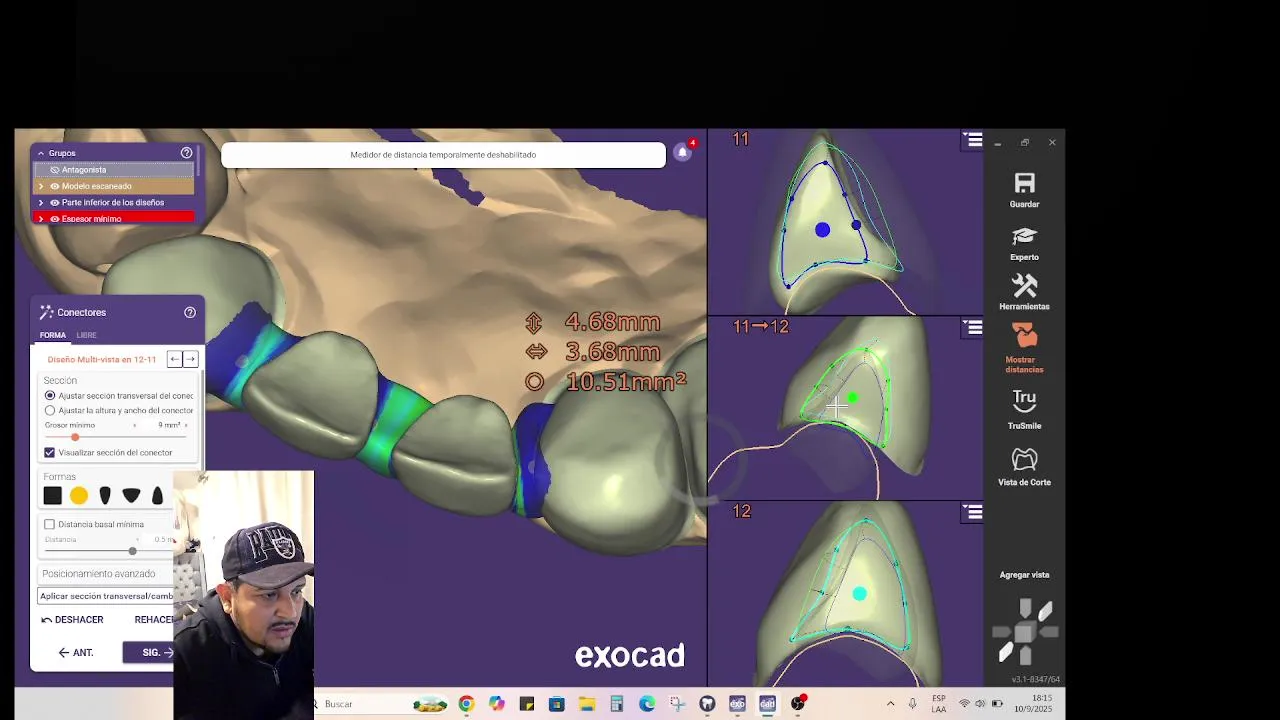Viewport: 1280px width, 720px height.
Task: Switch to the FORMA tab
Action: click(53, 335)
